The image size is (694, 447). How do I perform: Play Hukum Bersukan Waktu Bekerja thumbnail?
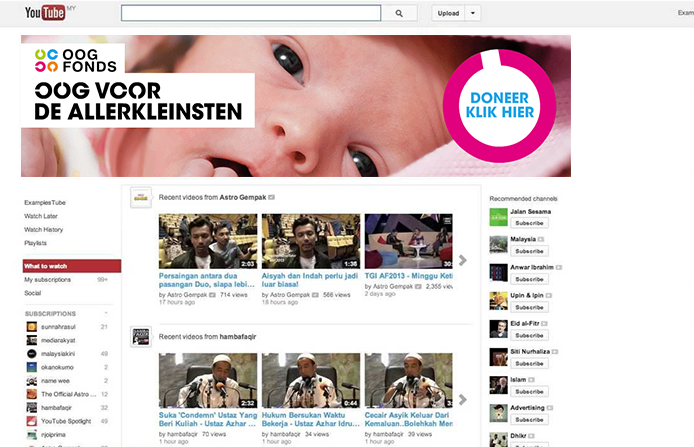pos(311,381)
